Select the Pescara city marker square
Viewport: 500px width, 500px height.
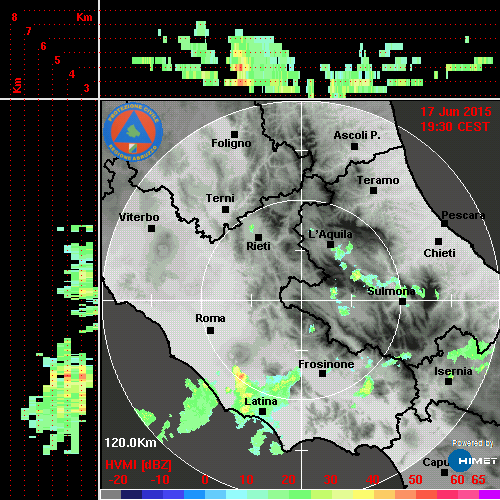(444, 224)
